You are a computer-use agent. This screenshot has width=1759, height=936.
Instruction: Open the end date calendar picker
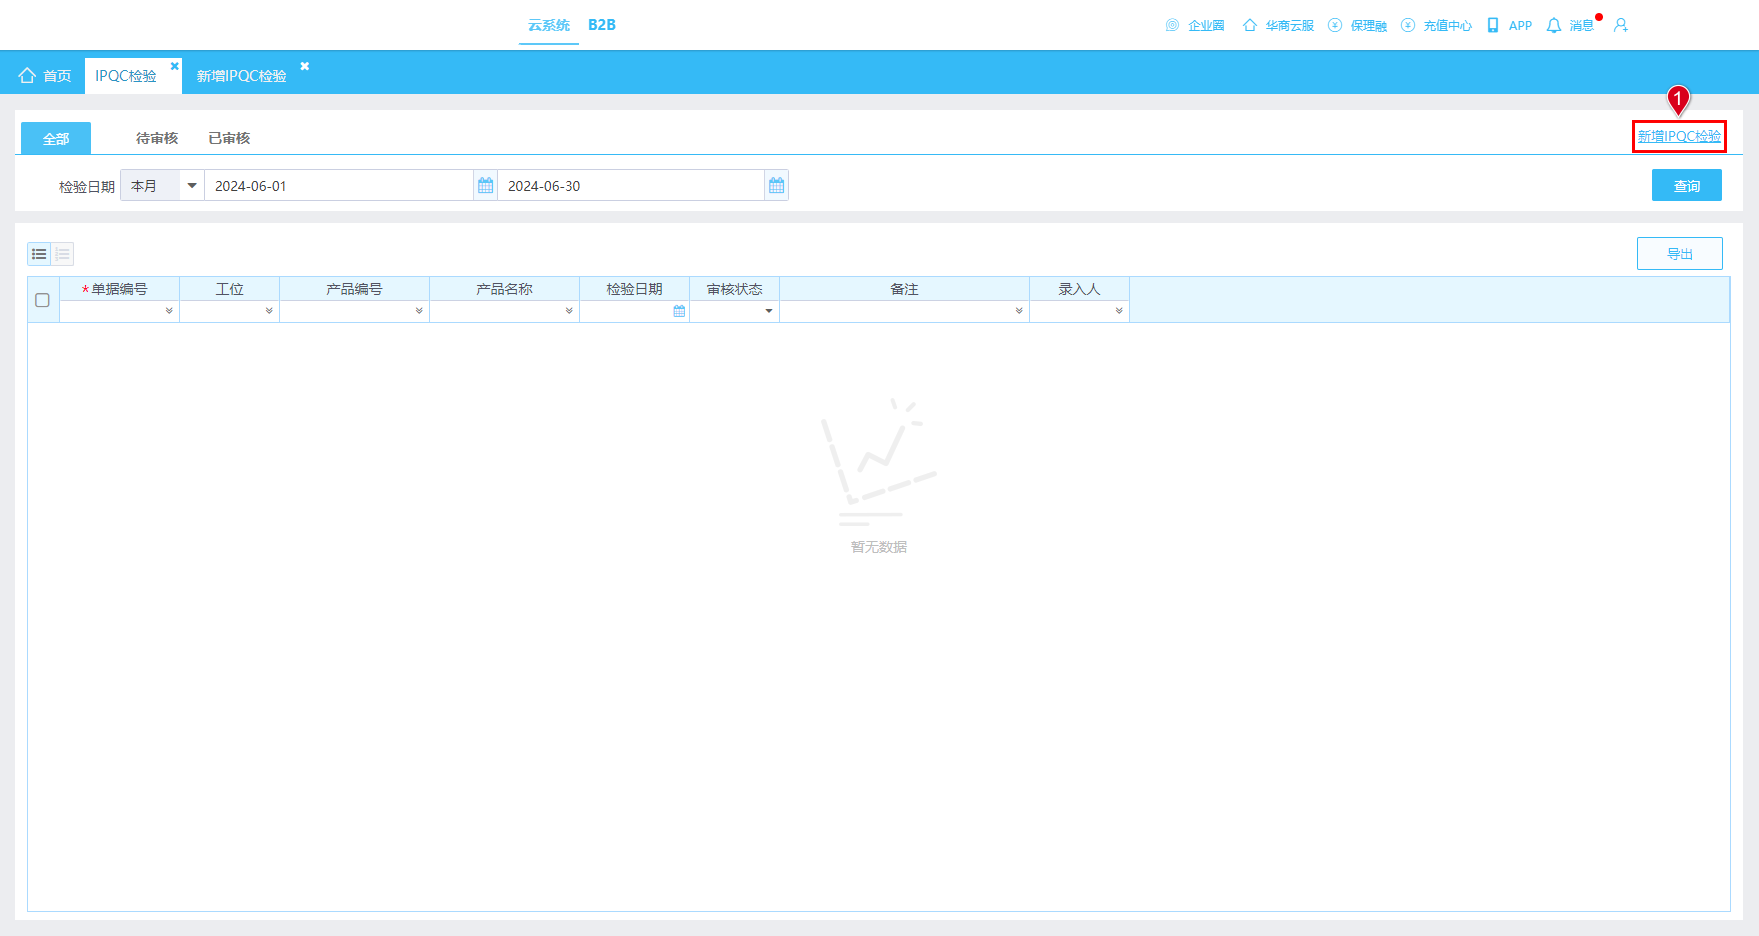pos(776,185)
